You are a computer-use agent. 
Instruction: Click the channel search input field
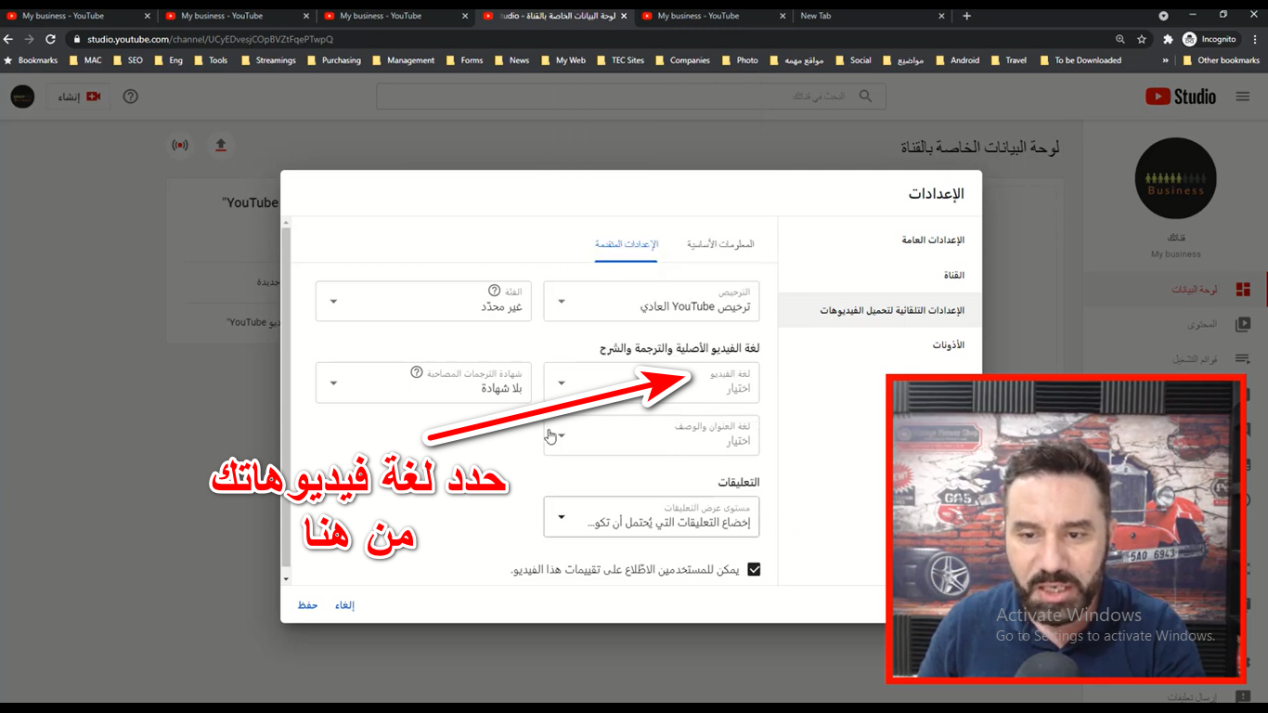tap(620, 97)
